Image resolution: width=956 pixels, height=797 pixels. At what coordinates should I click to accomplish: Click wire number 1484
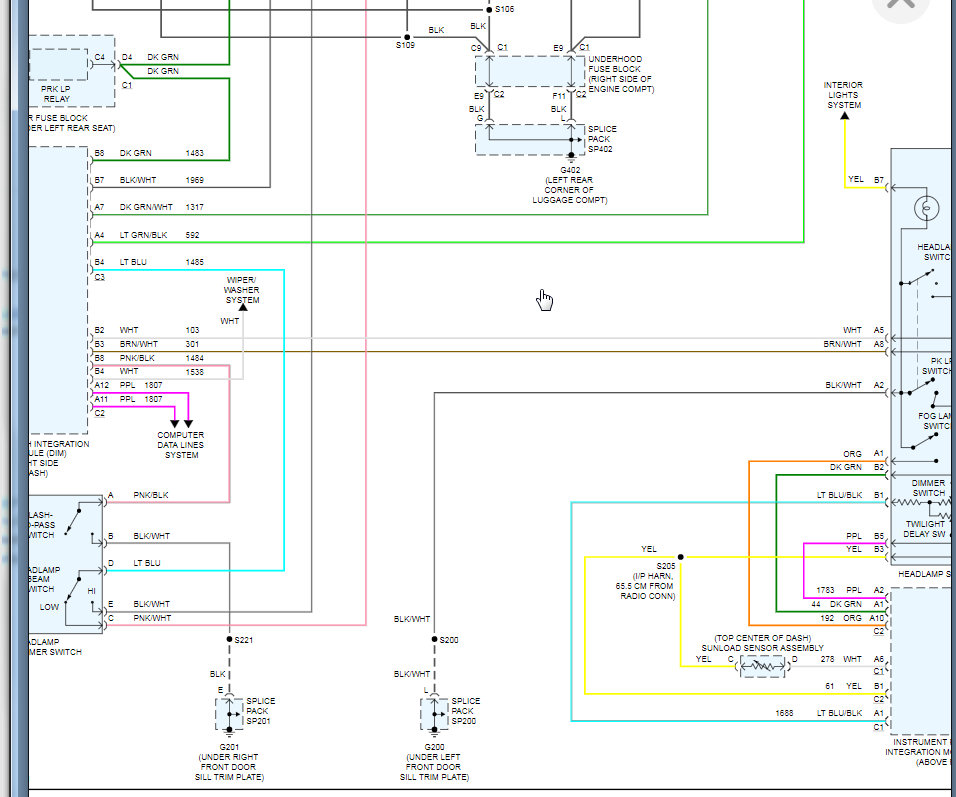pyautogui.click(x=194, y=358)
